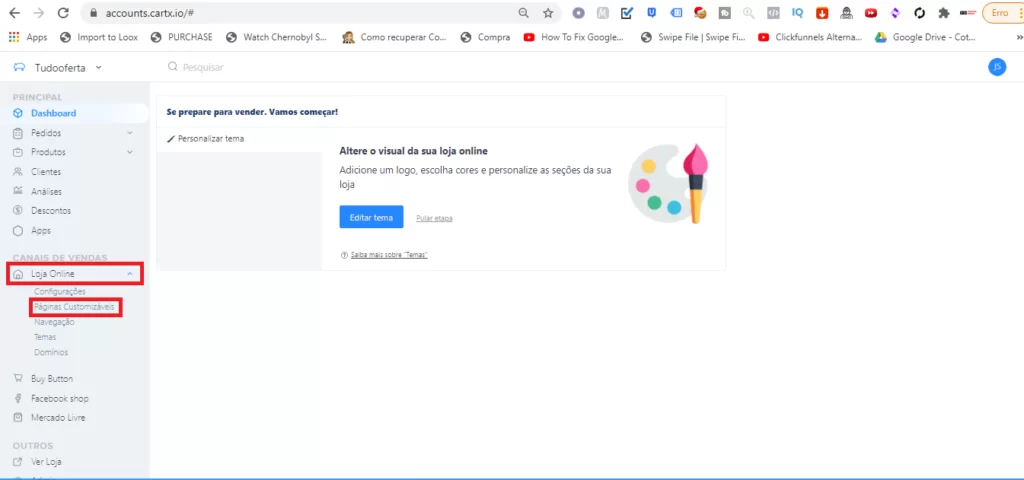Click the Dashboard icon in sidebar
1024x480 pixels.
coord(18,113)
